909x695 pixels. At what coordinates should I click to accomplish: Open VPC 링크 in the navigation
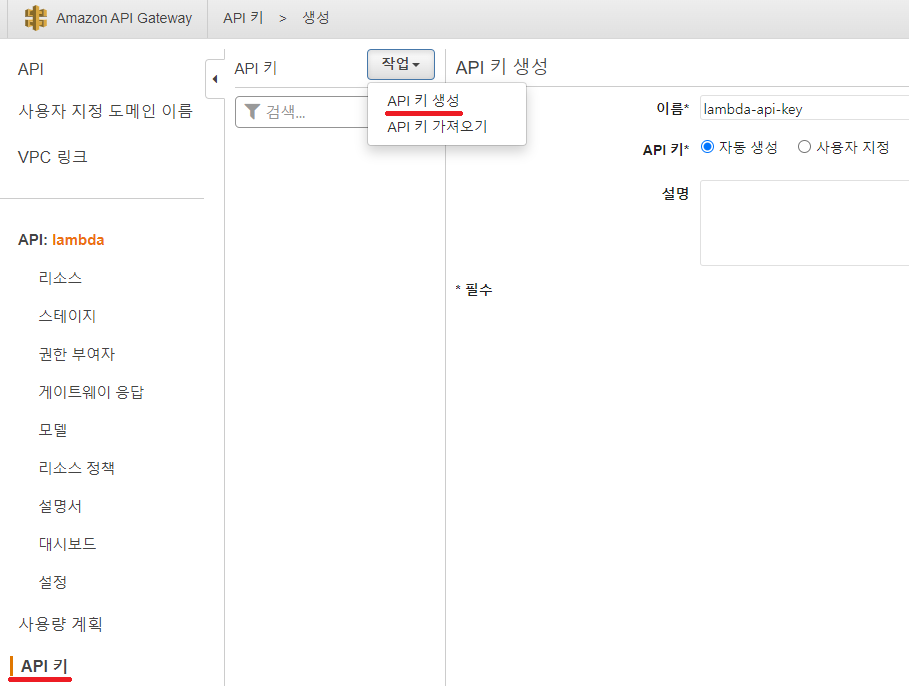pos(53,157)
